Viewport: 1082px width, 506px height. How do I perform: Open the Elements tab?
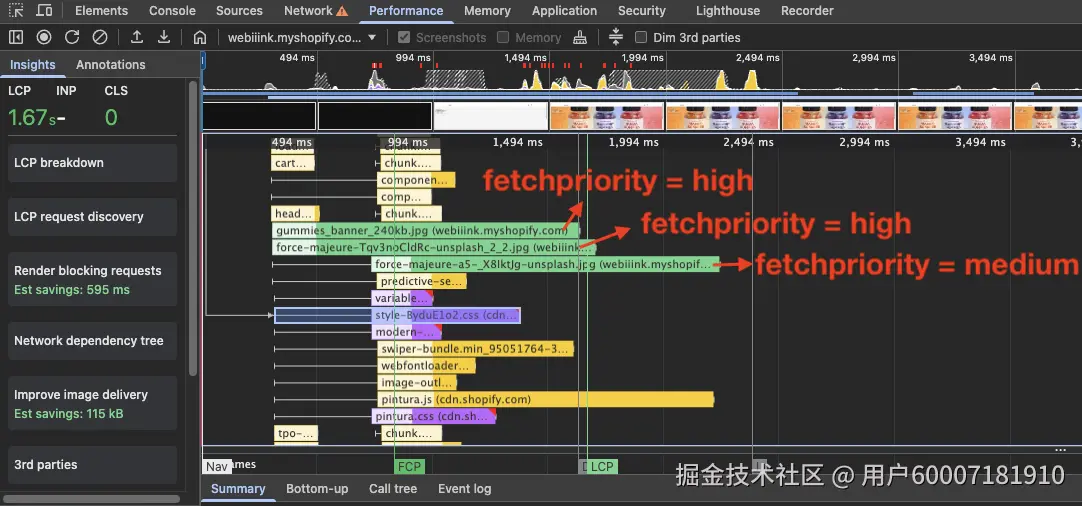click(101, 10)
